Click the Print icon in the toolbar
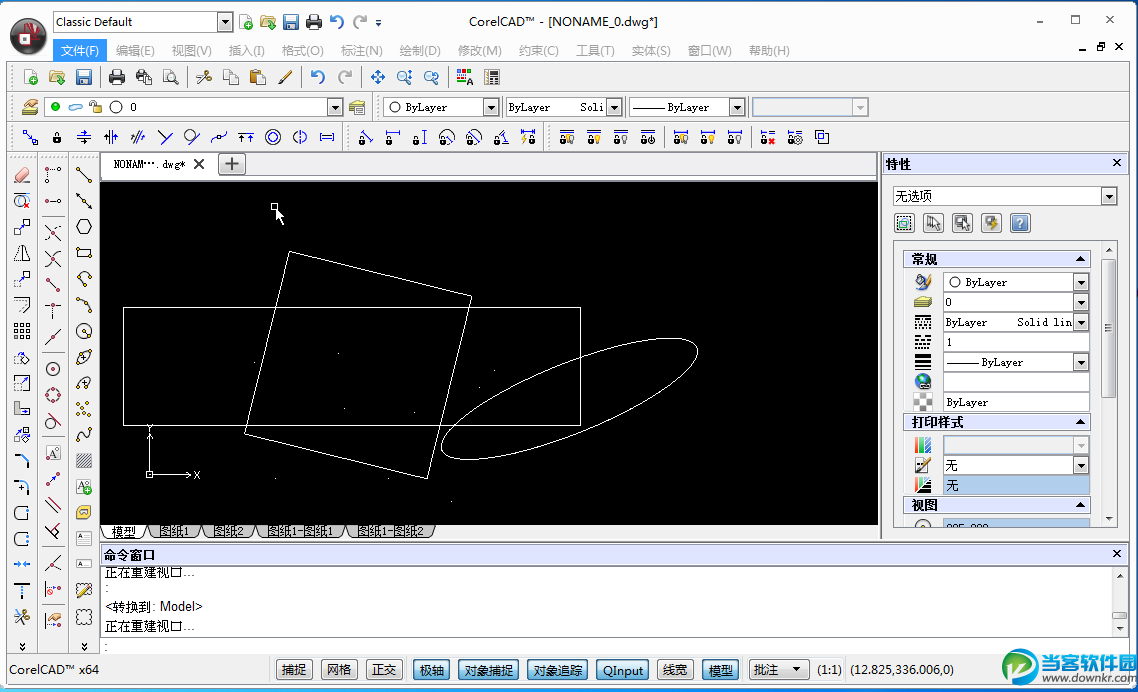 (117, 77)
